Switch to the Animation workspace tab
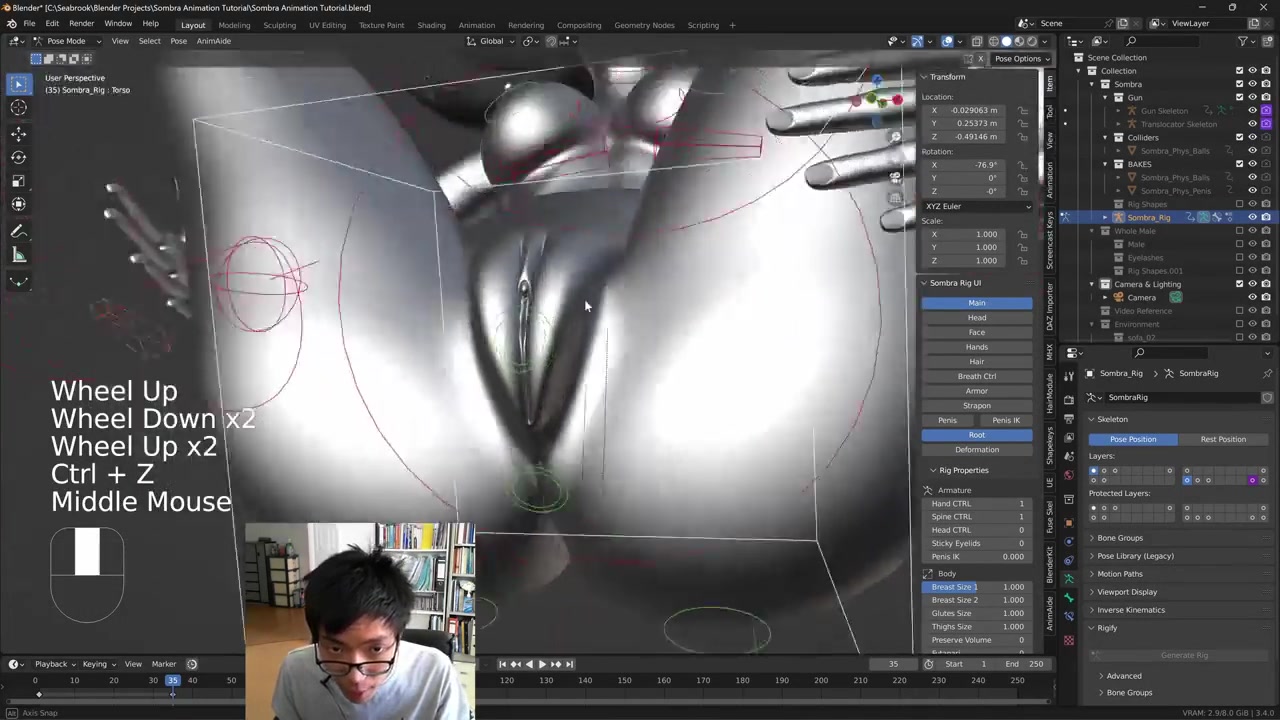Viewport: 1280px width, 720px height. [x=476, y=25]
